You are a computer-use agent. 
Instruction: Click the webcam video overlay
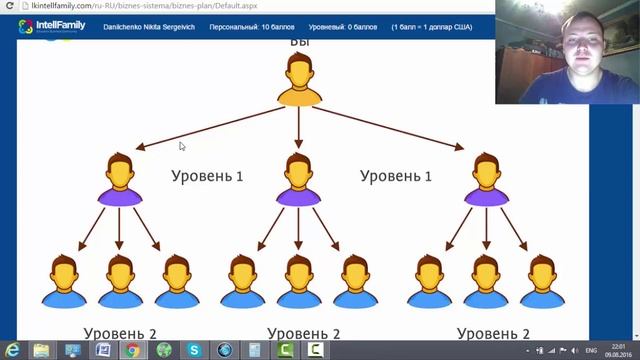pos(567,52)
